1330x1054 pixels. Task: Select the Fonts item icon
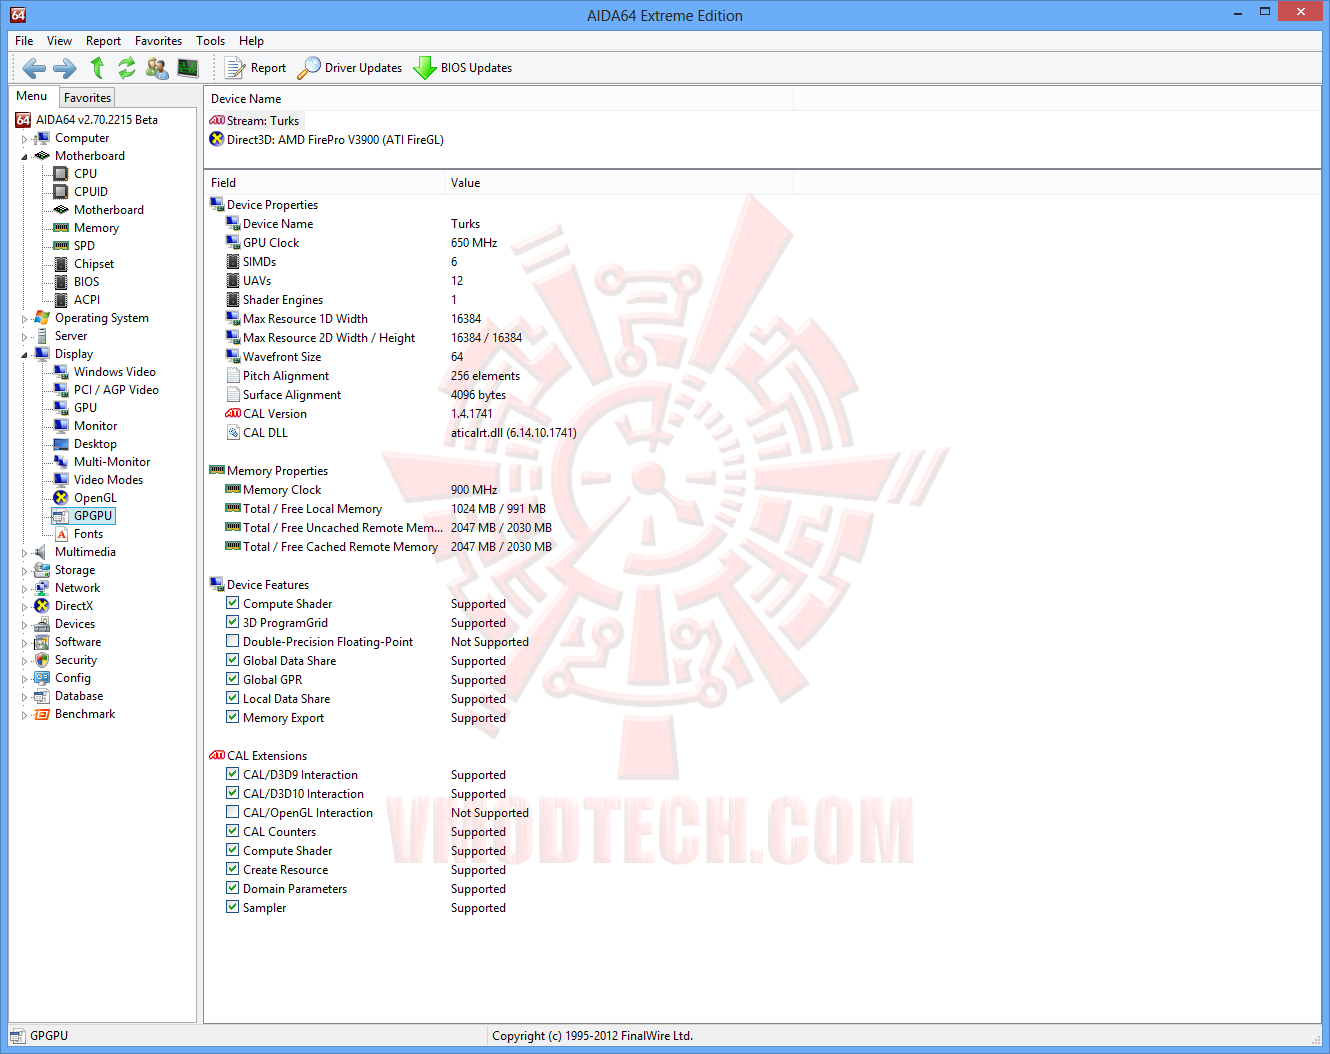tap(61, 534)
